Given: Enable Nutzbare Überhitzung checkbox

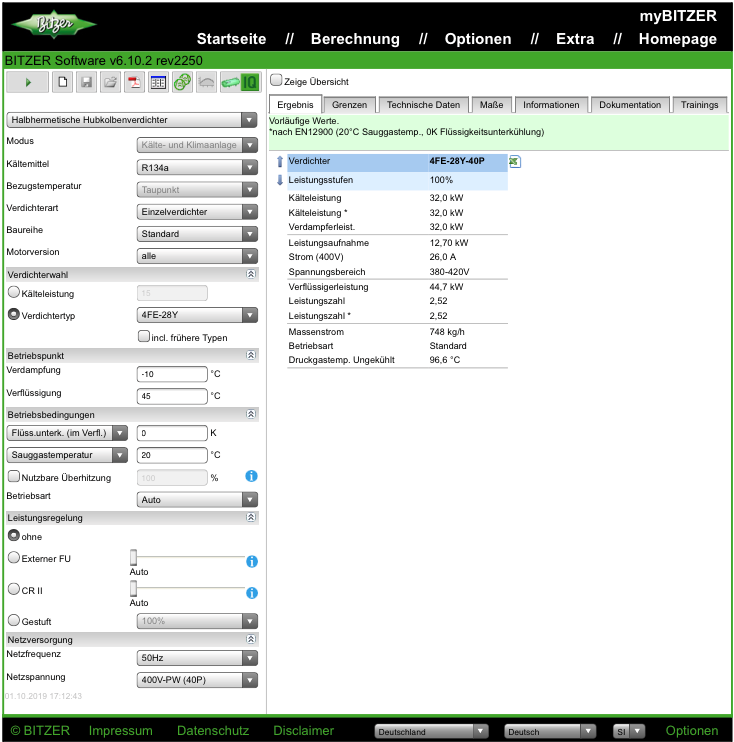Looking at the screenshot, I should pyautogui.click(x=14, y=476).
